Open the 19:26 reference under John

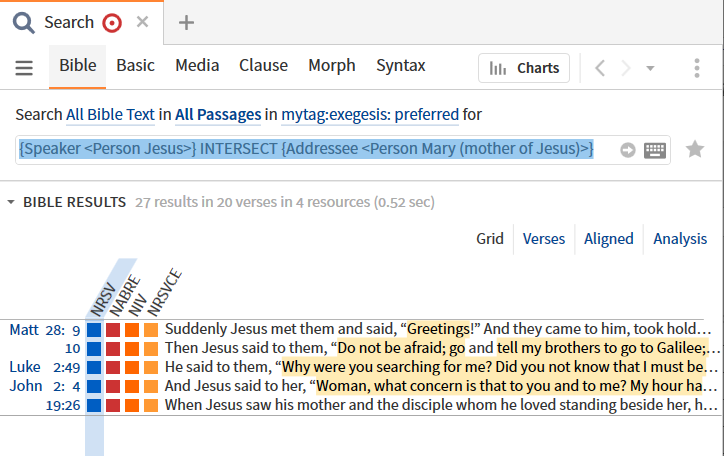pyautogui.click(x=63, y=406)
